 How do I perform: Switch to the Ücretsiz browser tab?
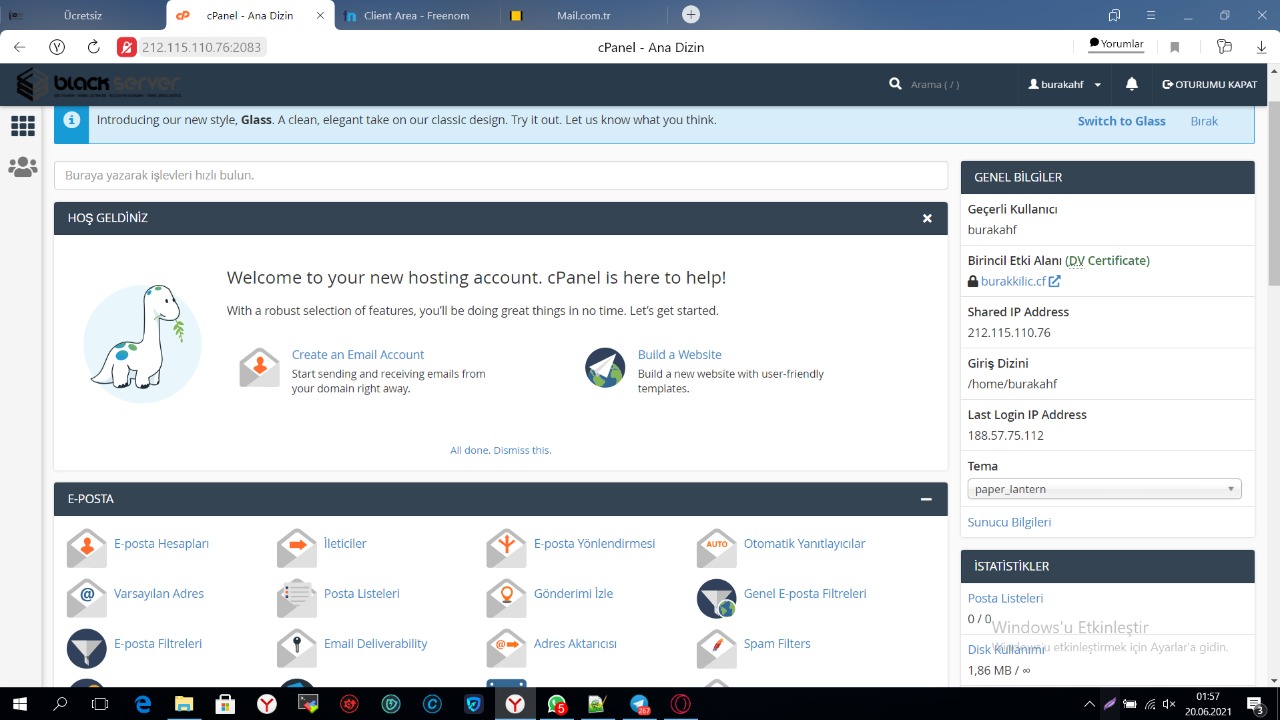83,15
